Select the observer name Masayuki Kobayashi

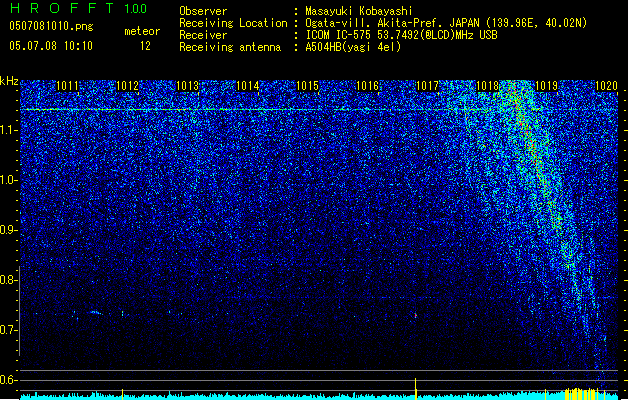pyautogui.click(x=359, y=11)
